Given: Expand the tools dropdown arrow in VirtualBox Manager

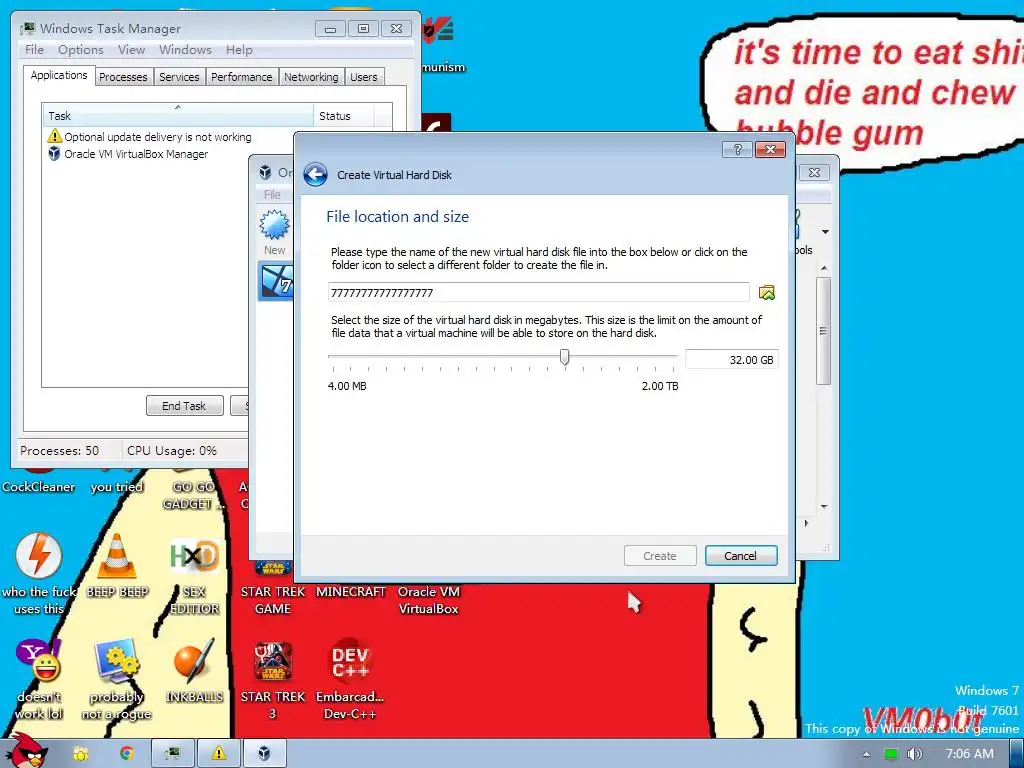Looking at the screenshot, I should click(x=825, y=232).
